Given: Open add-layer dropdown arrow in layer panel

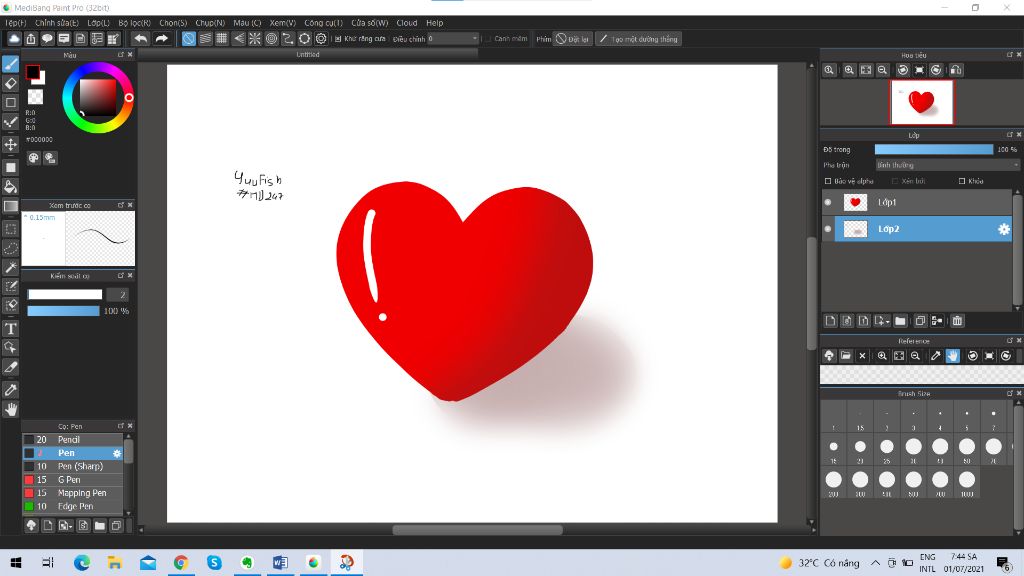Looking at the screenshot, I should [x=882, y=321].
